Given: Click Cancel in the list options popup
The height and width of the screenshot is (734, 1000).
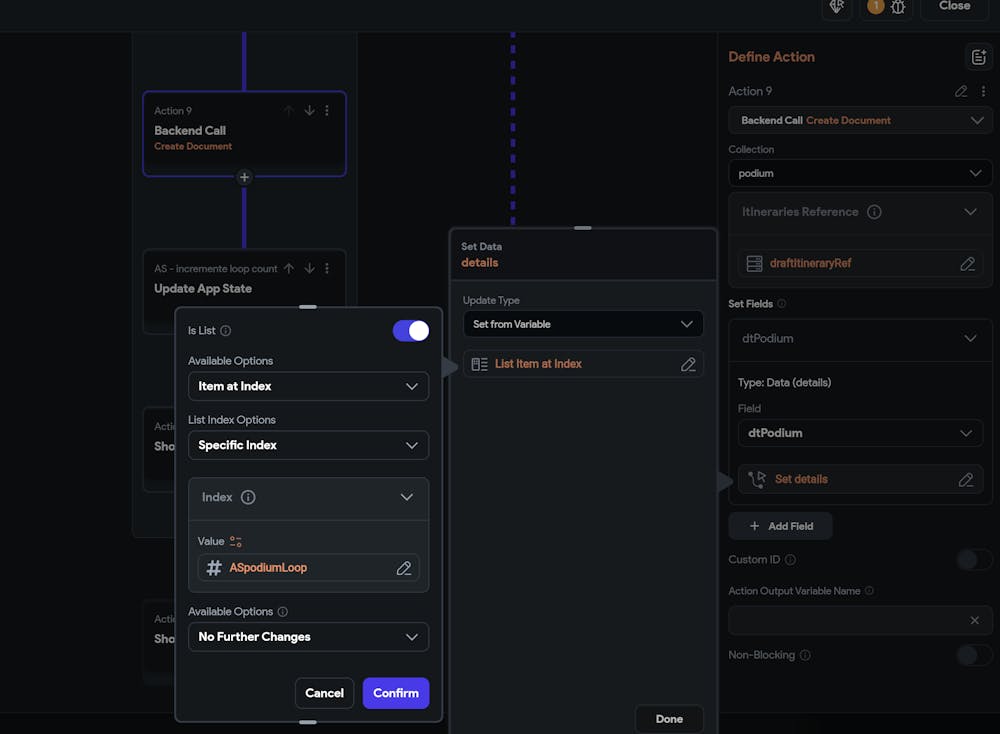Looking at the screenshot, I should coord(324,693).
